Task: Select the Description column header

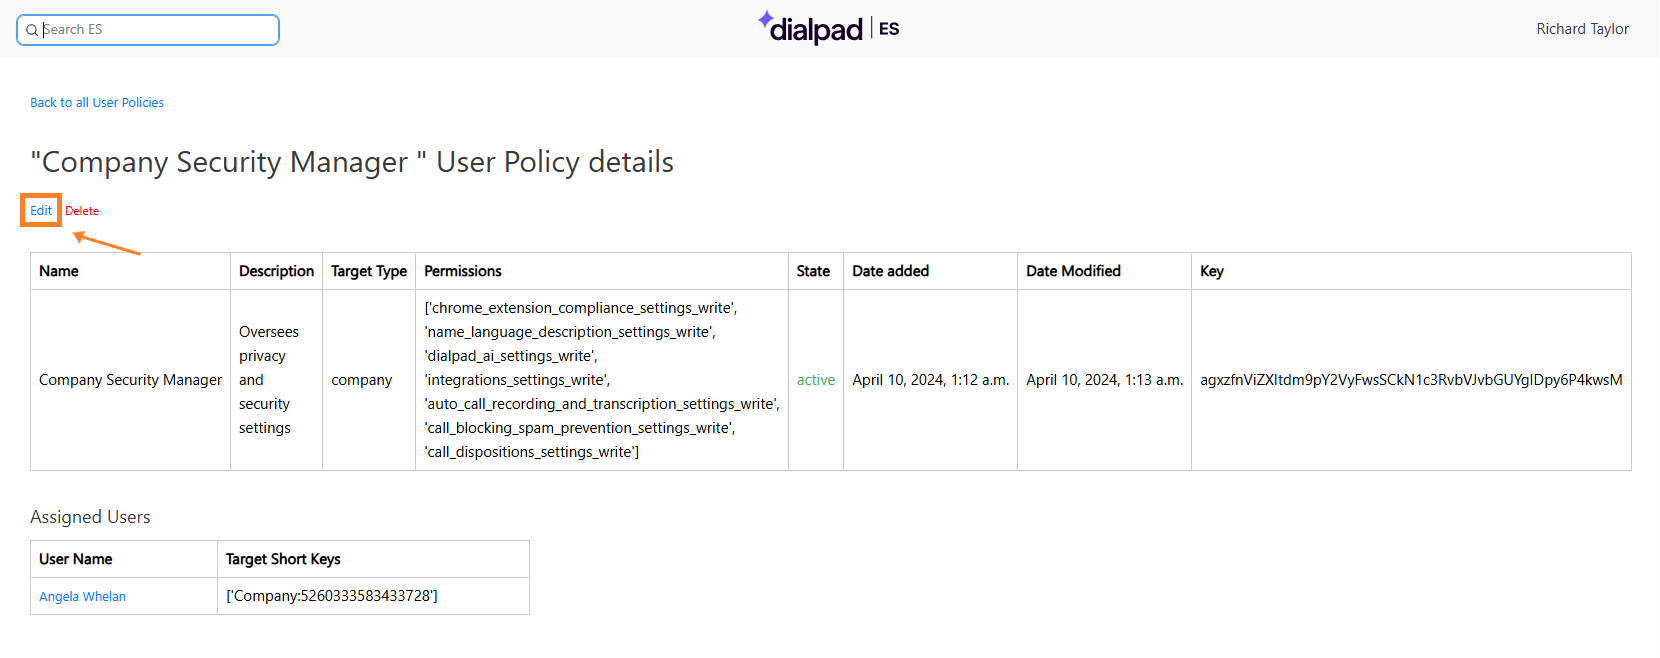Action: 276,271
